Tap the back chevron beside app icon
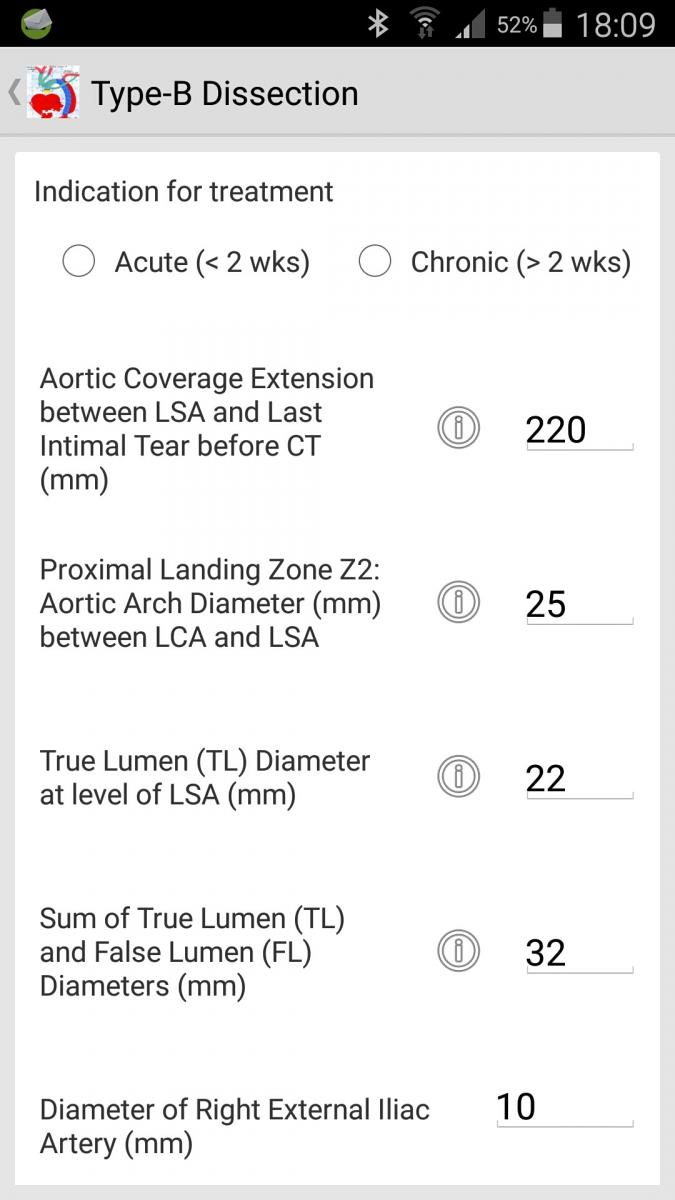This screenshot has width=675, height=1200. 13,93
